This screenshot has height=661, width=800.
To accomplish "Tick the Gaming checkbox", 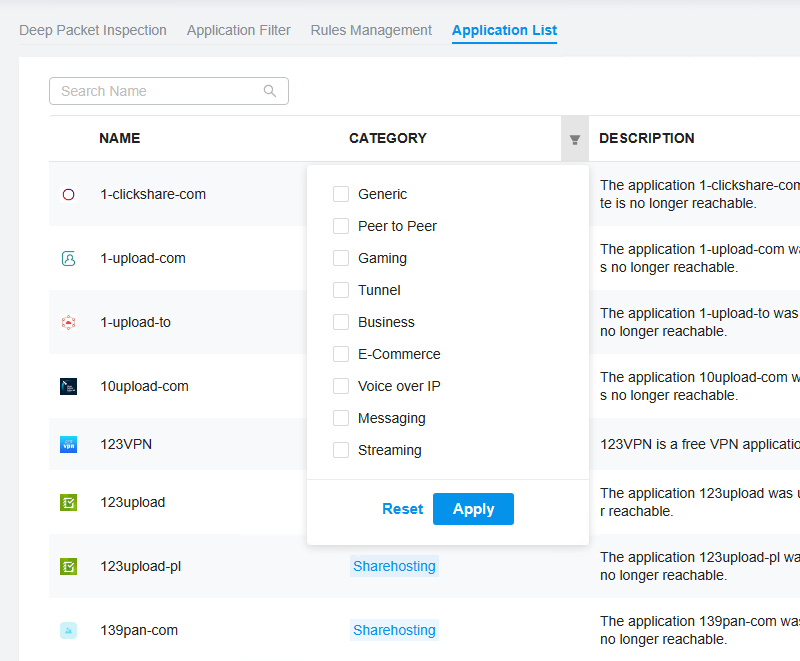I will (341, 258).
